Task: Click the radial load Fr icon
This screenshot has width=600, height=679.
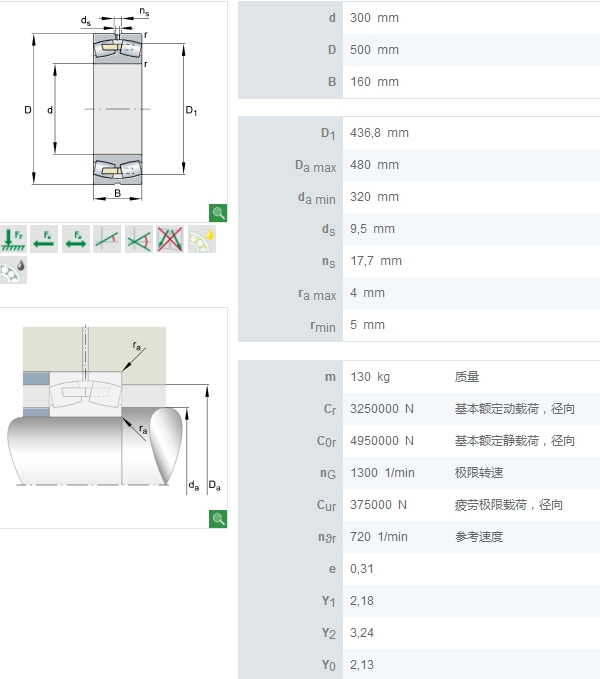Action: click(x=14, y=239)
